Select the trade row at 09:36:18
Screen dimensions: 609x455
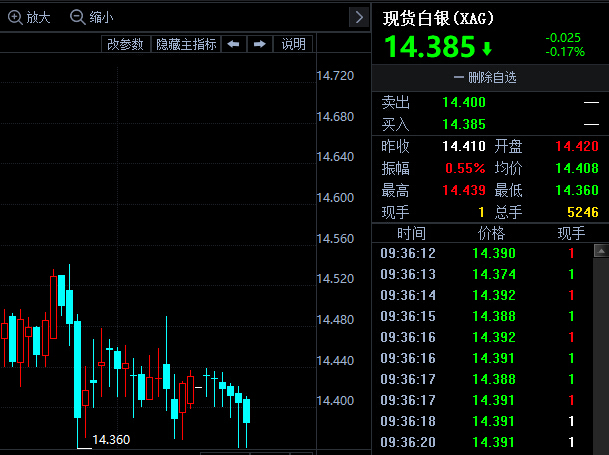click(482, 421)
